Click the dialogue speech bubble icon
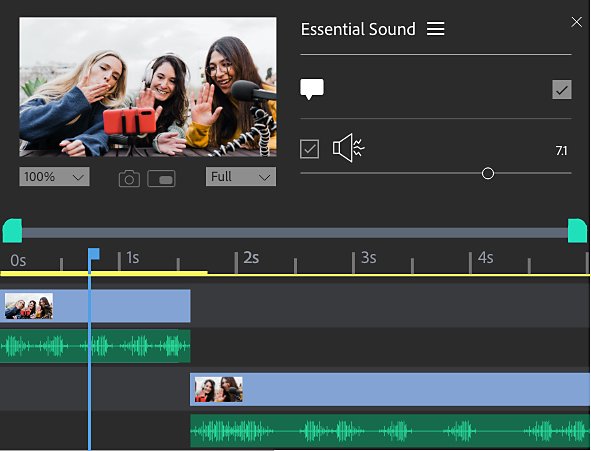 click(x=312, y=89)
